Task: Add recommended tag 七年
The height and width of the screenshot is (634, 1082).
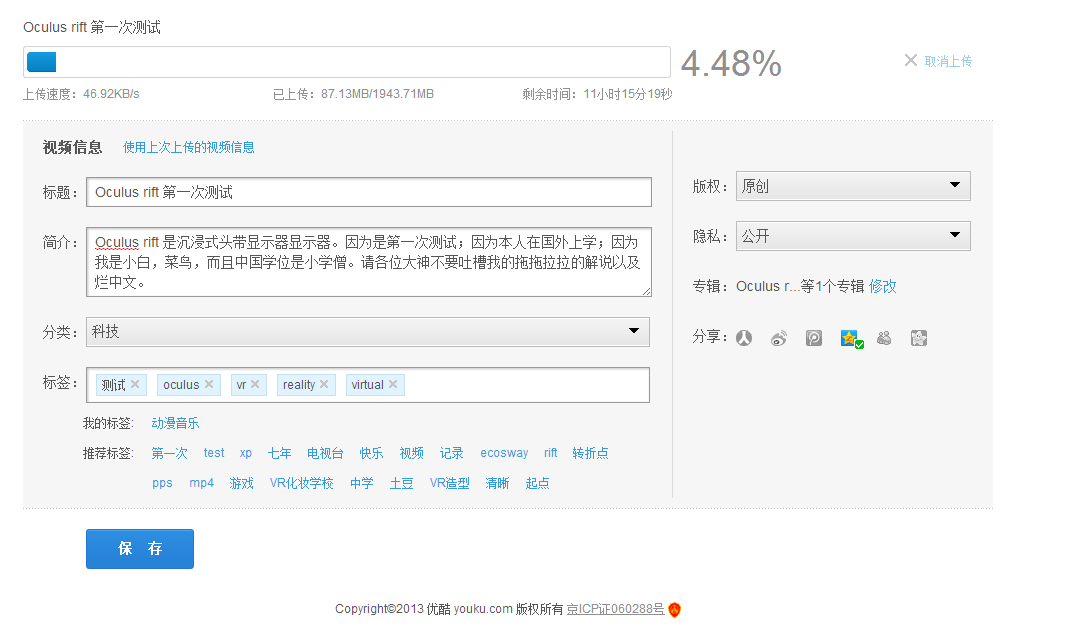Action: 279,453
